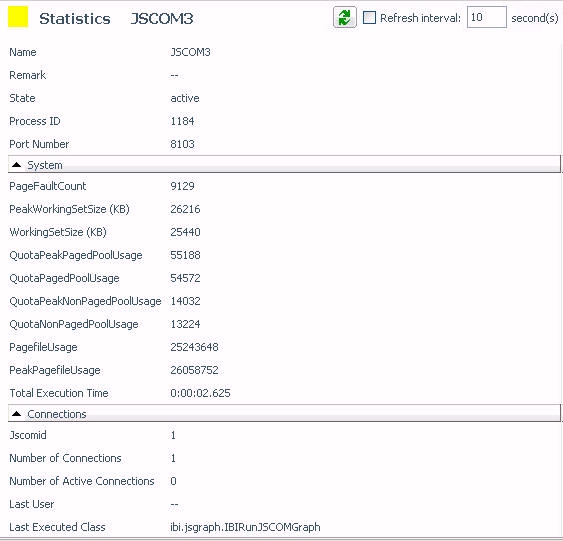
Task: Collapse the Connections section triangle
Action: 17,414
